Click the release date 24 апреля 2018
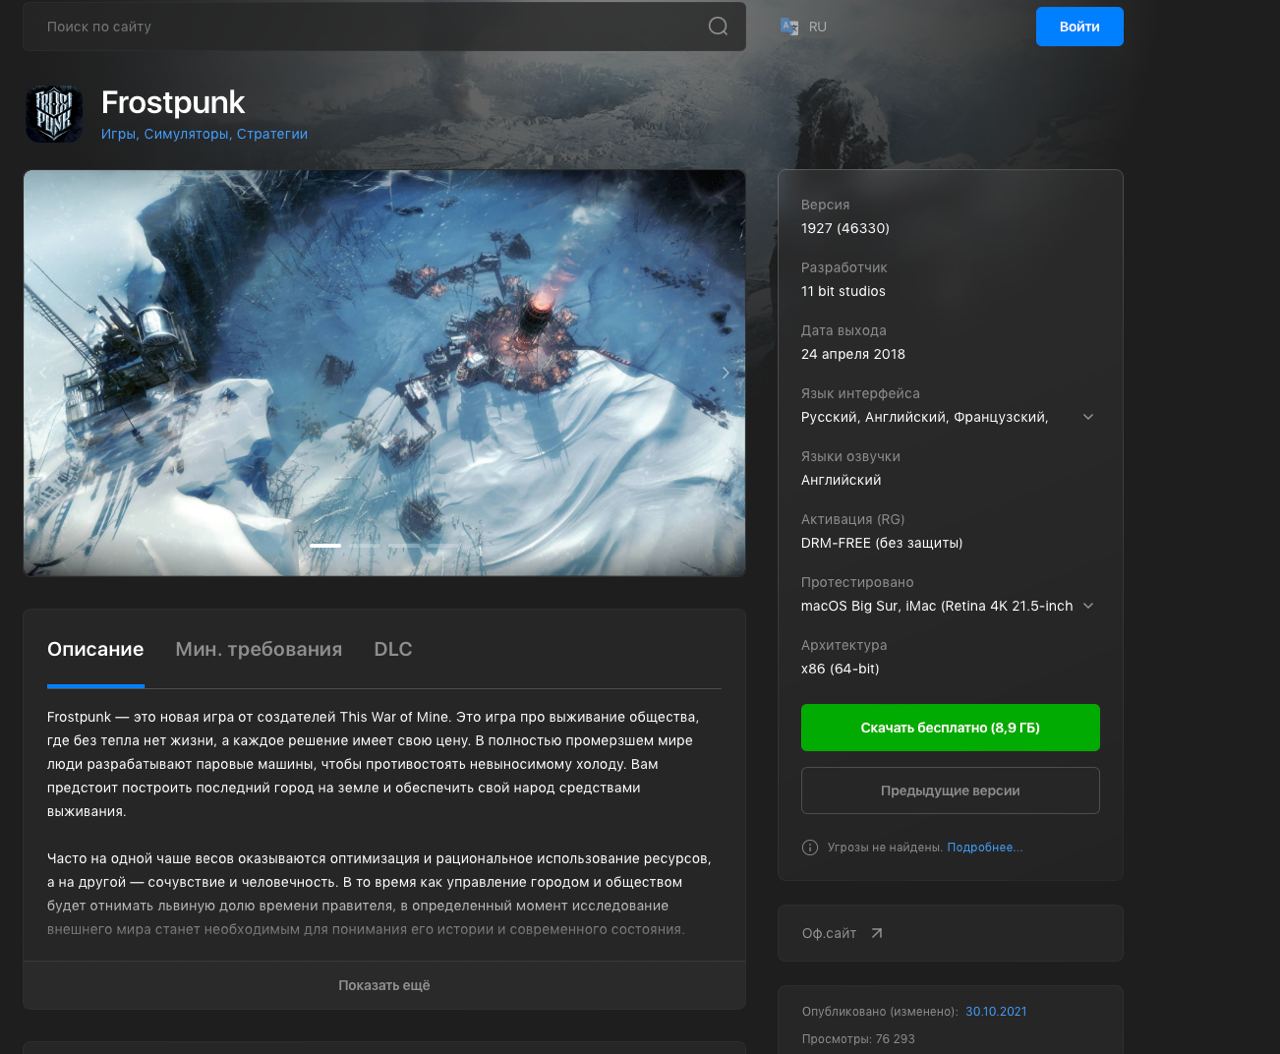This screenshot has height=1054, width=1280. pos(853,354)
